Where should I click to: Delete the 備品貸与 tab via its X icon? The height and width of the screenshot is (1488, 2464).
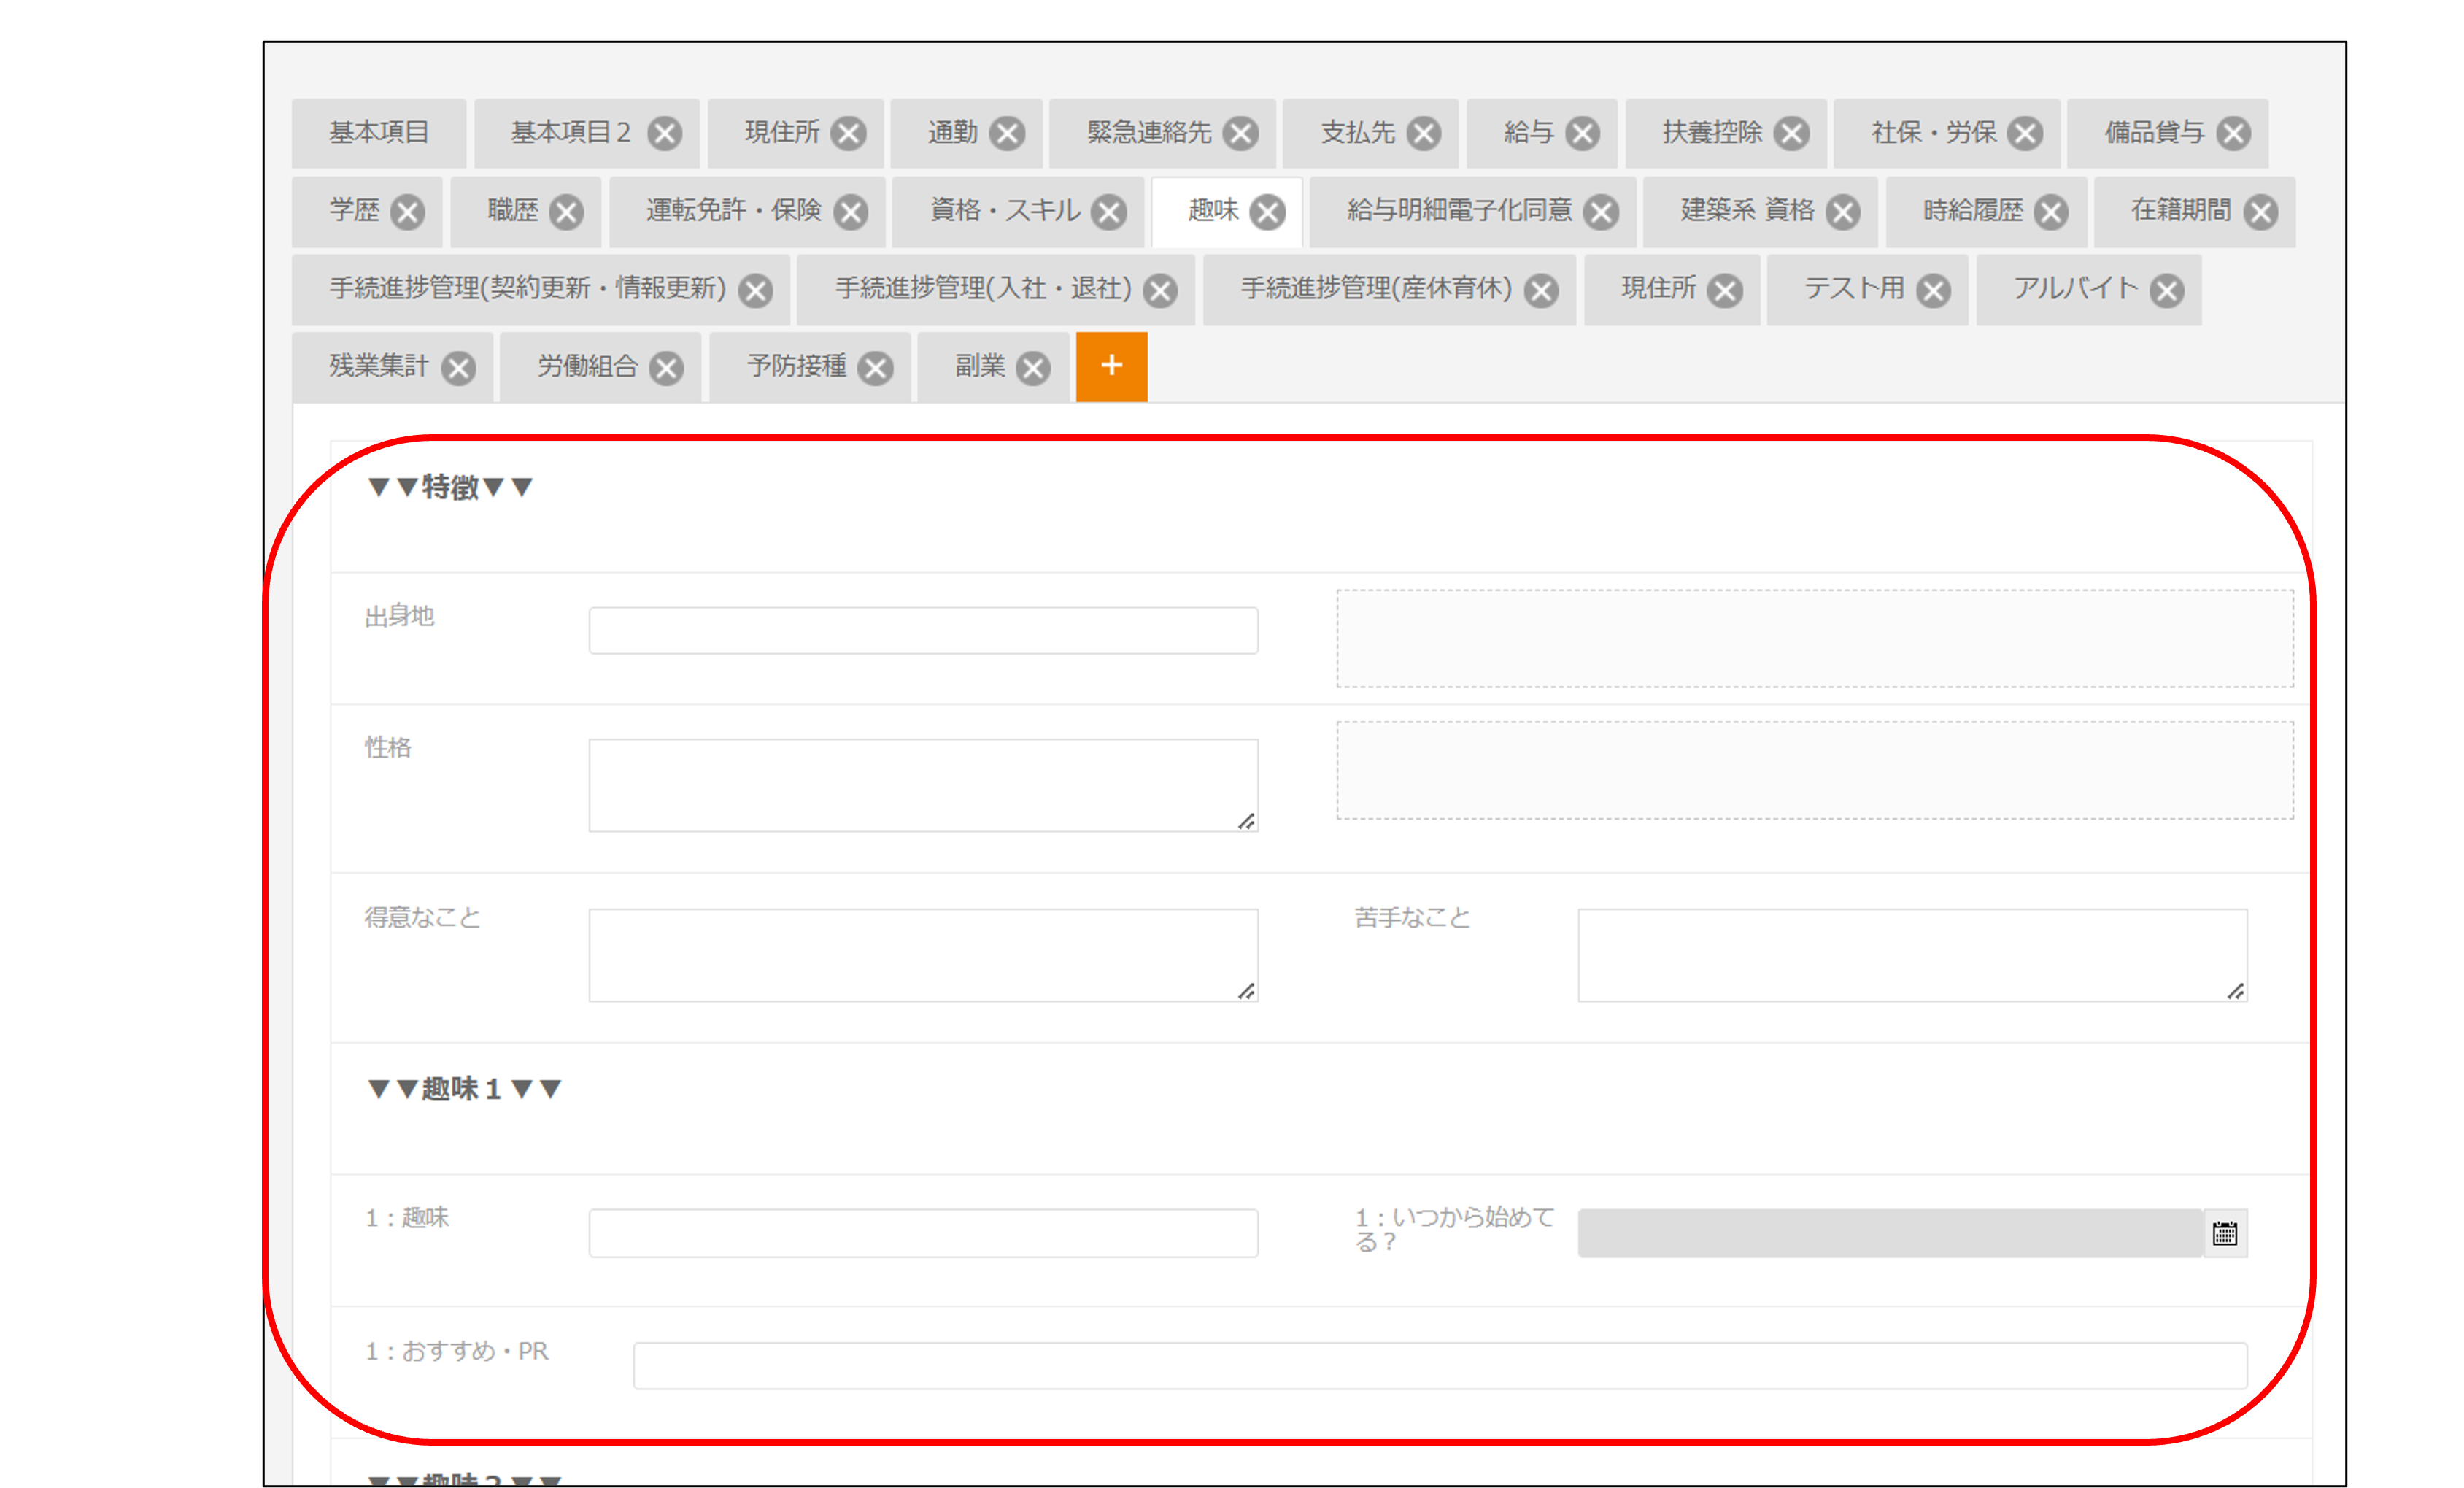[2234, 133]
